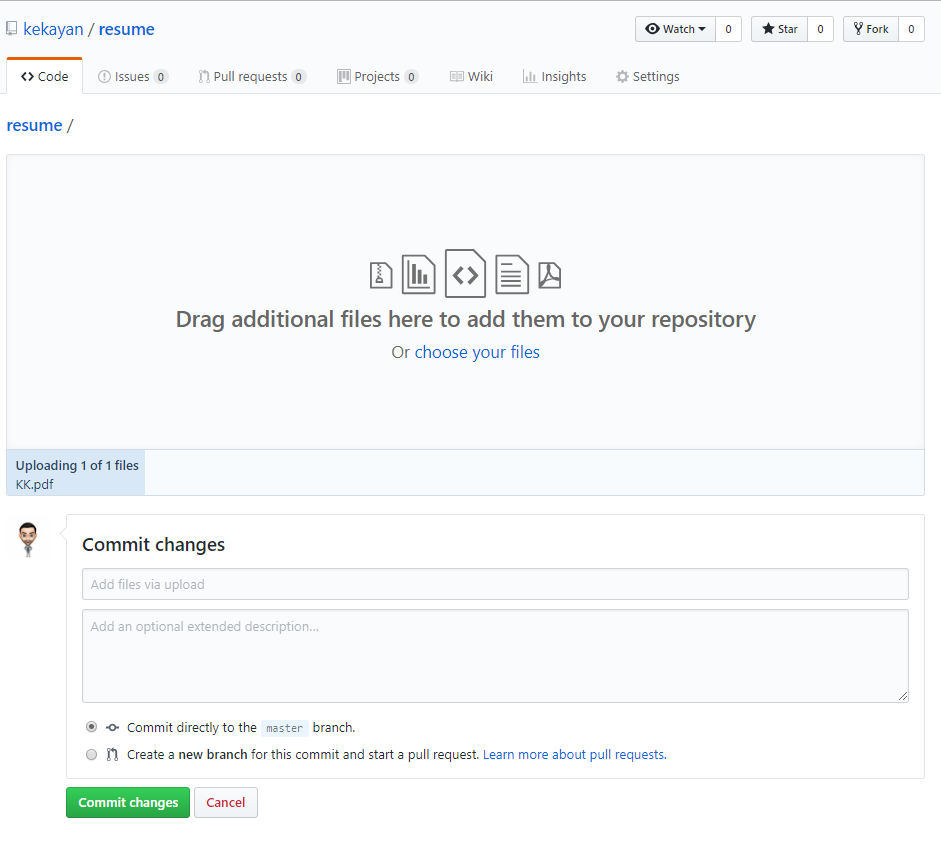Click the KK.pdf file name

coord(34,484)
